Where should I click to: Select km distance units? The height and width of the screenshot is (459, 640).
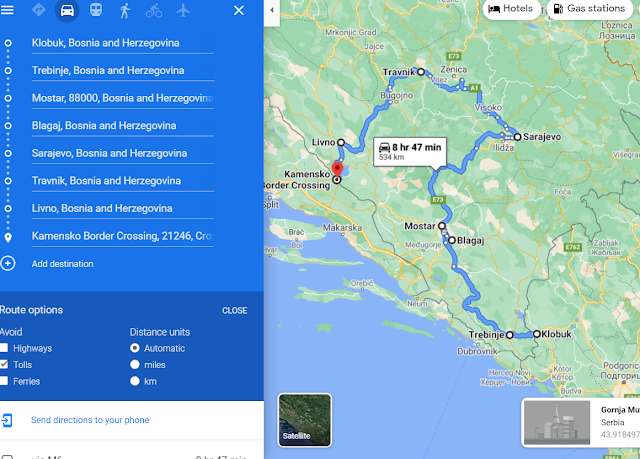pyautogui.click(x=135, y=381)
